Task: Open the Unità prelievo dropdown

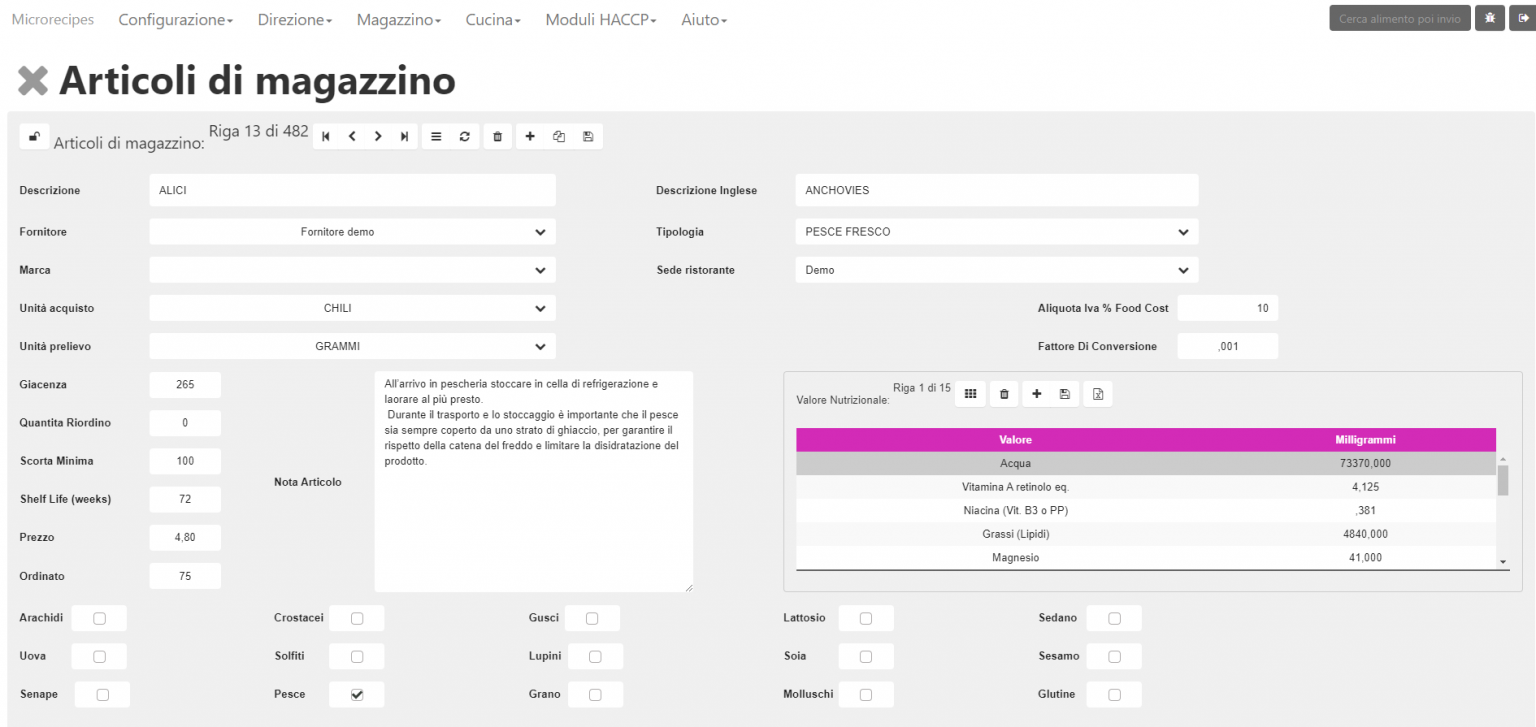Action: point(352,347)
